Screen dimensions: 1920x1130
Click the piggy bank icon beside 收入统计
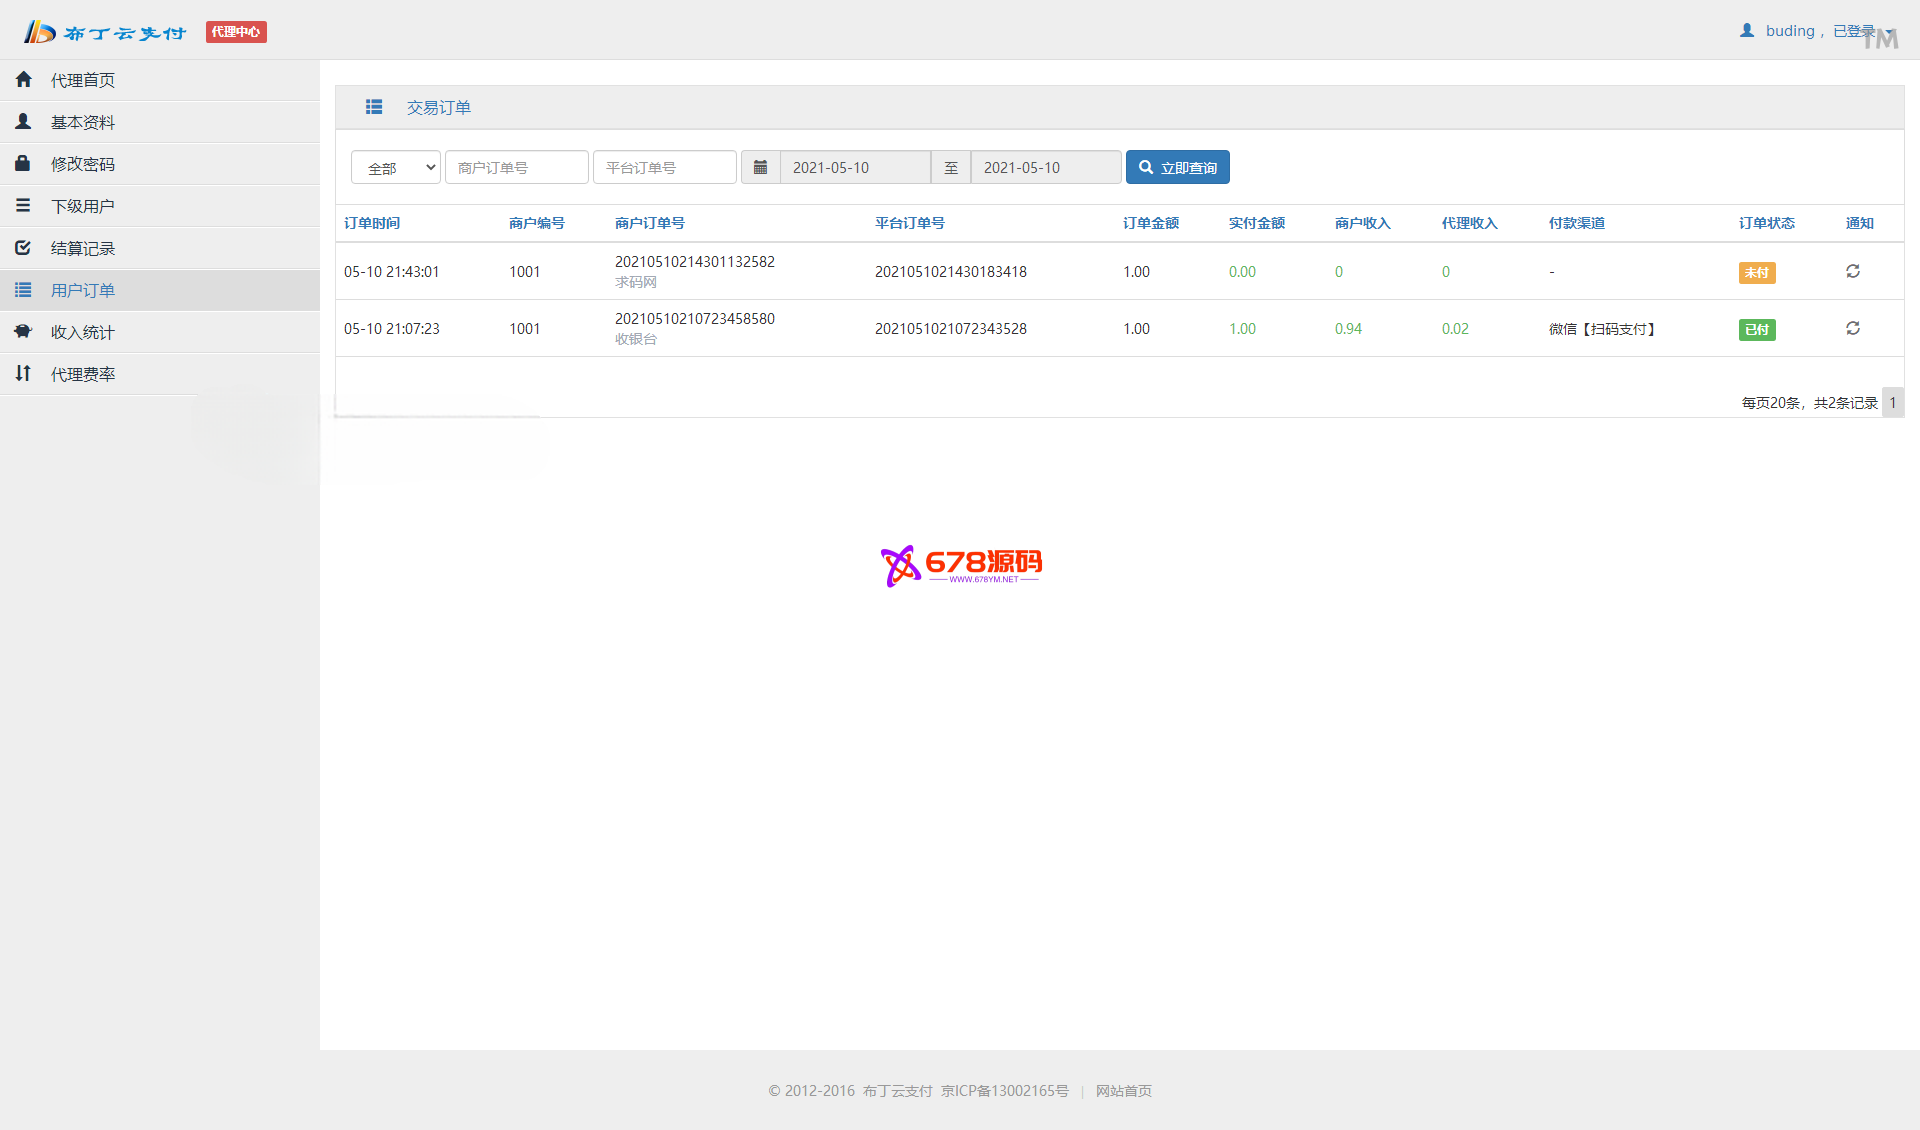[x=23, y=332]
